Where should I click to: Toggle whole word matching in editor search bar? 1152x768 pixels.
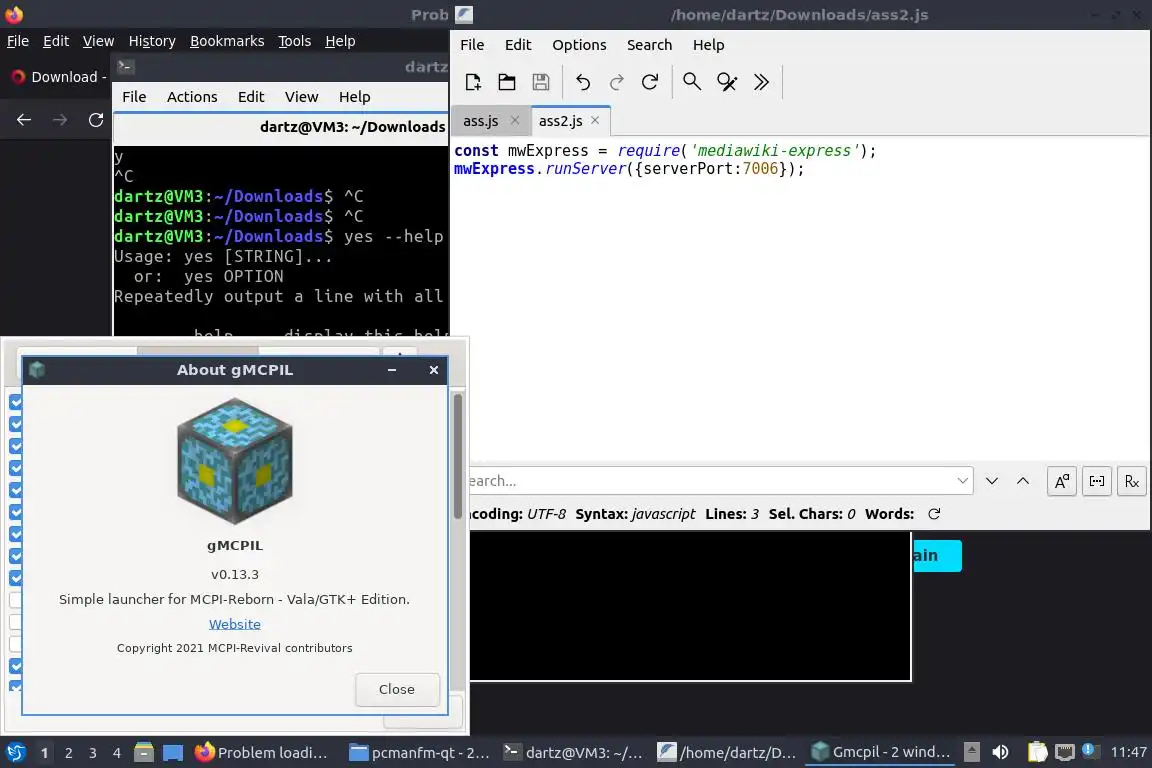[x=1097, y=481]
